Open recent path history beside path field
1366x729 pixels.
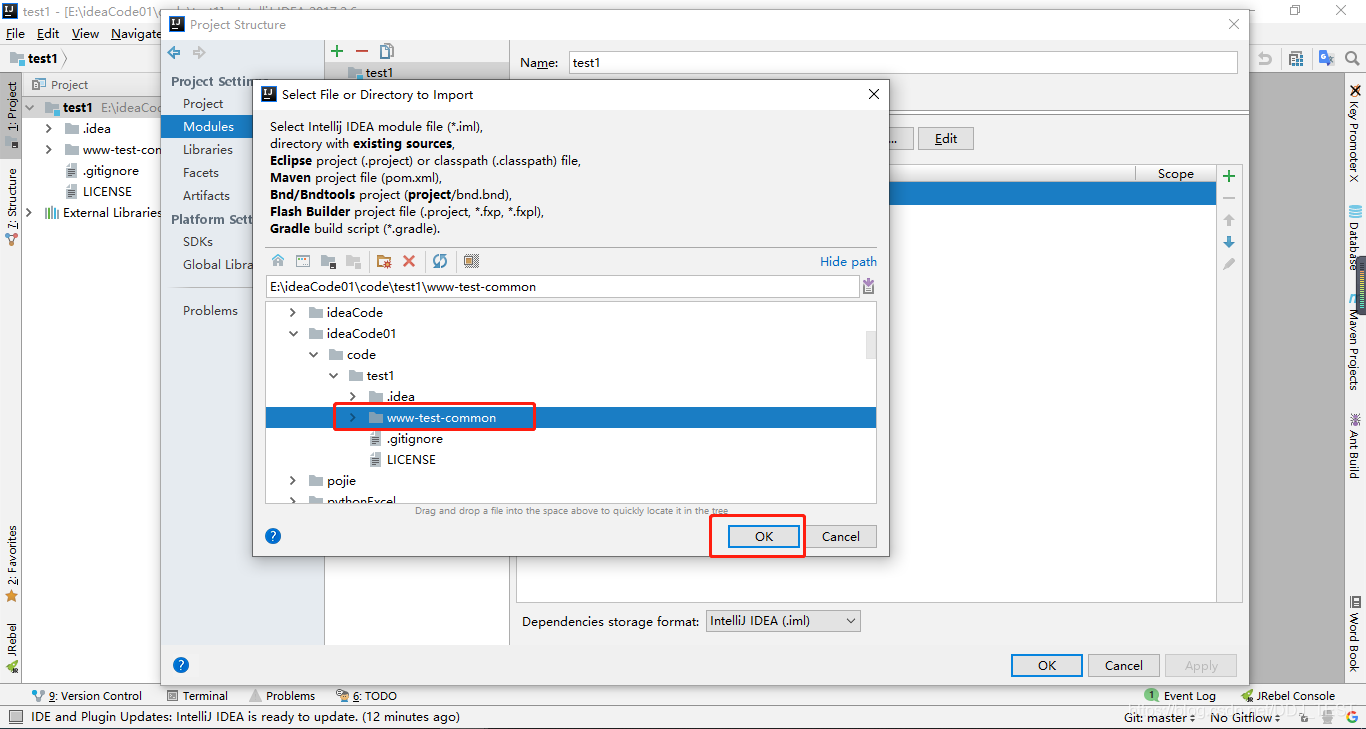coord(868,286)
